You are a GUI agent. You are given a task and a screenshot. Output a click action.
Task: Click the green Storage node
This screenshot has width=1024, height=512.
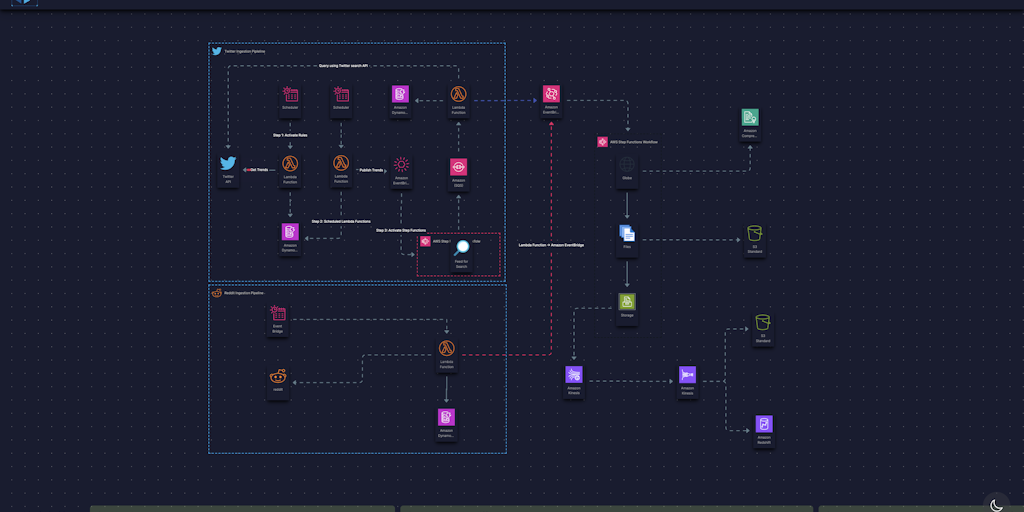pyautogui.click(x=626, y=302)
